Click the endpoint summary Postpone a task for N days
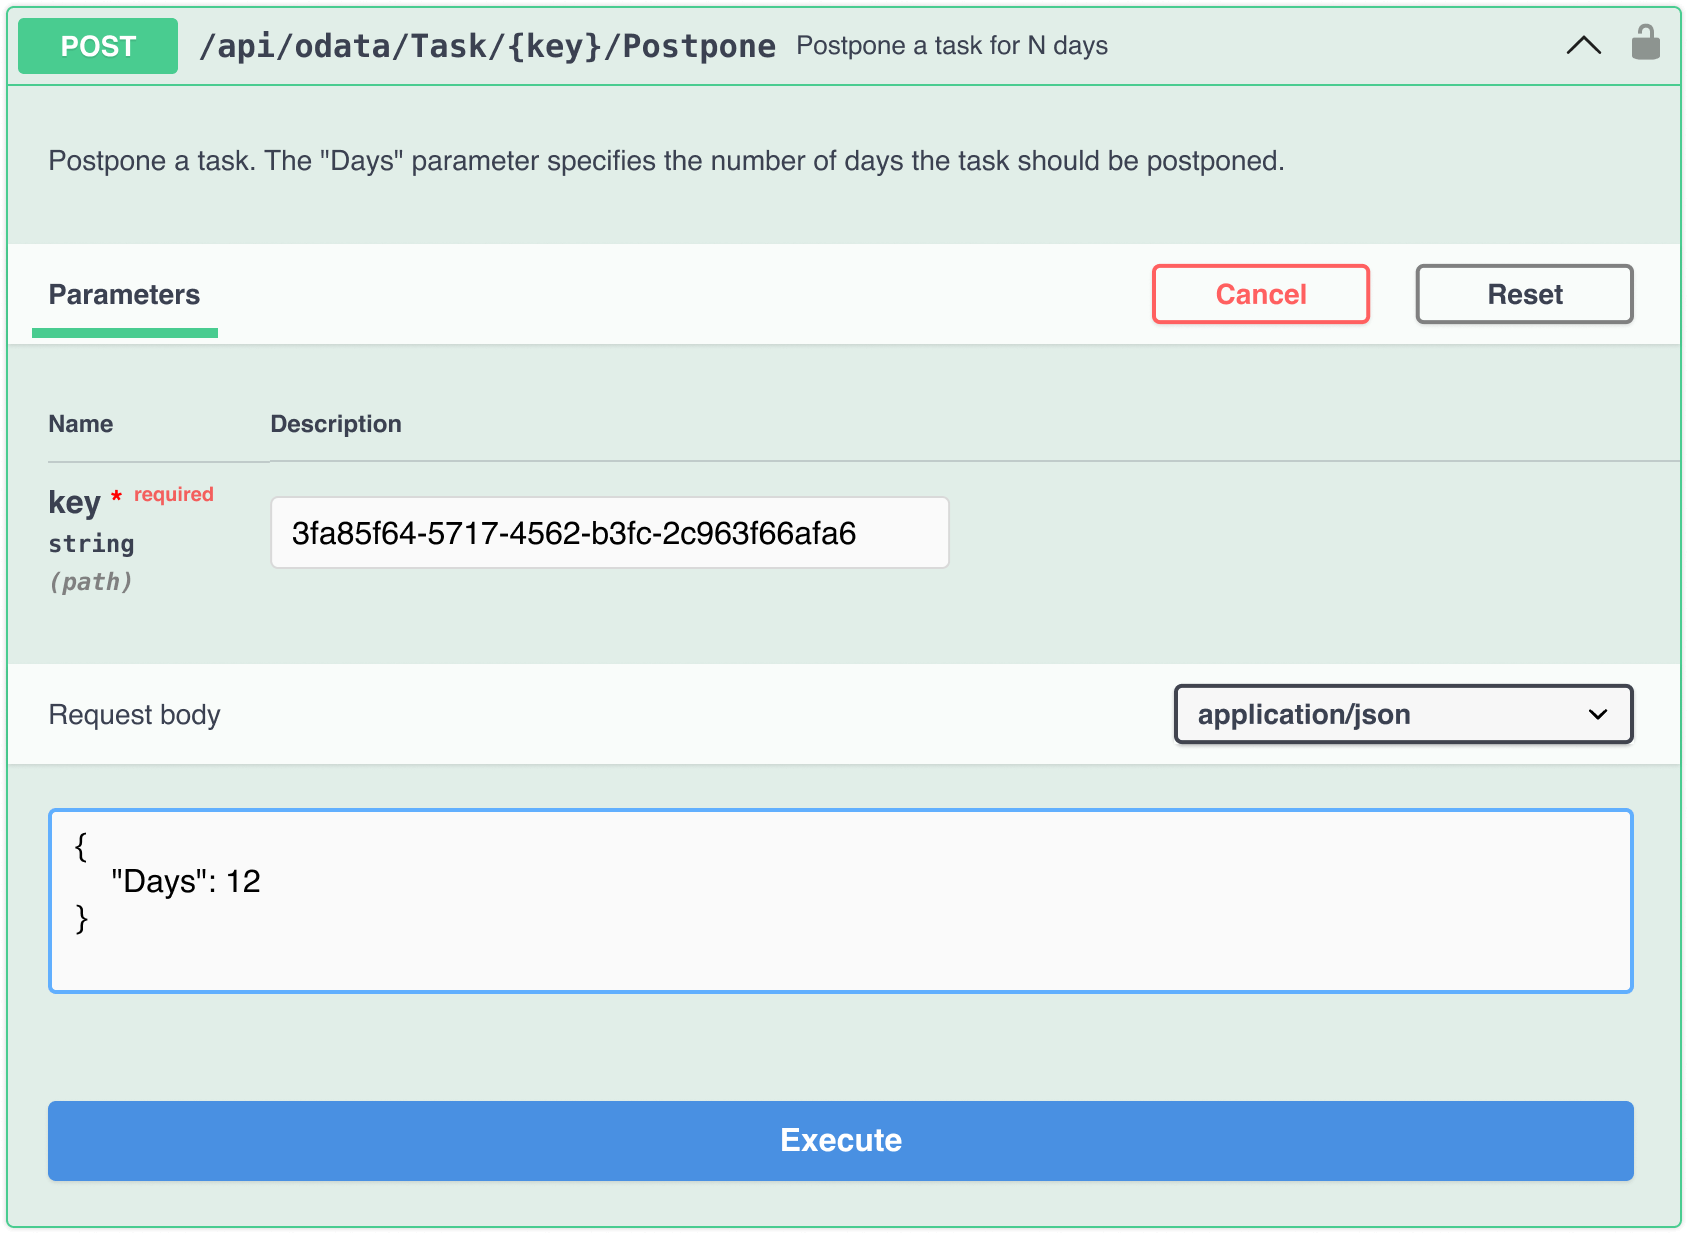 pyautogui.click(x=952, y=45)
